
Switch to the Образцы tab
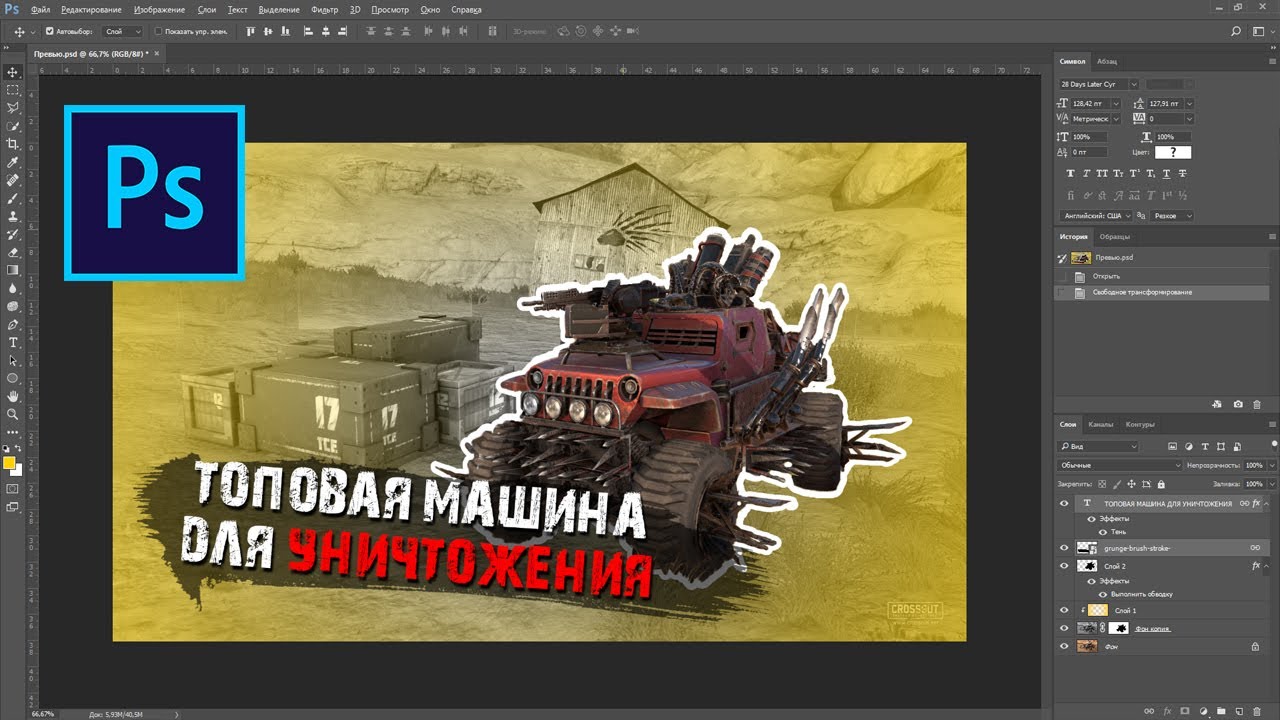(x=1114, y=237)
